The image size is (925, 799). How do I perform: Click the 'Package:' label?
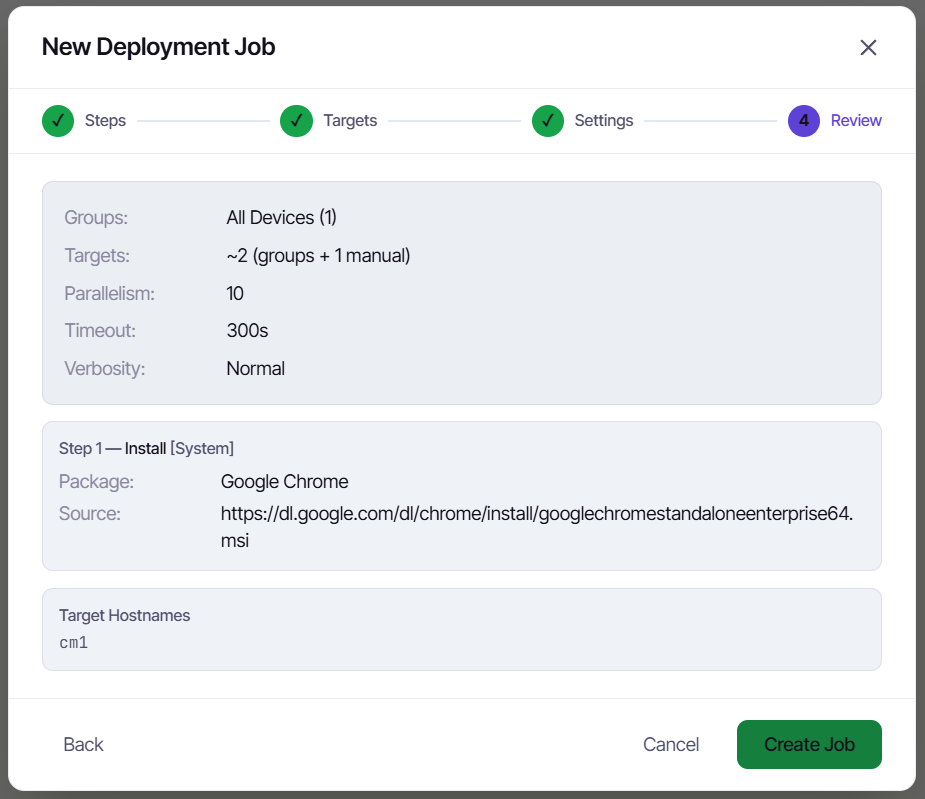click(x=96, y=482)
